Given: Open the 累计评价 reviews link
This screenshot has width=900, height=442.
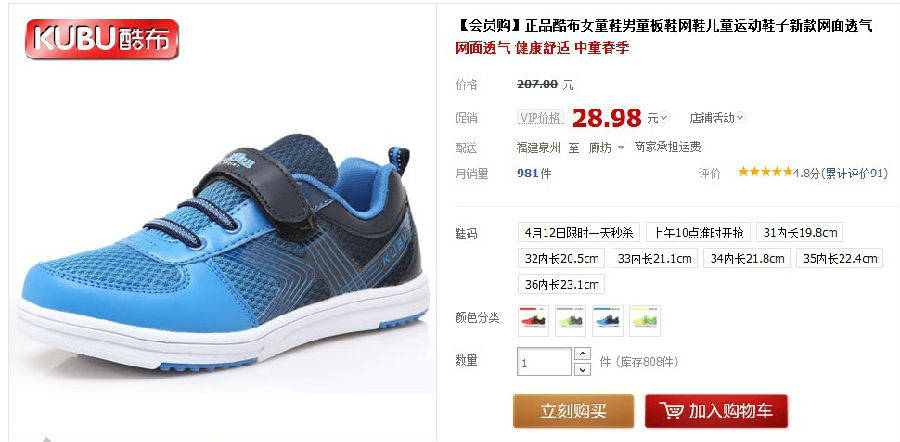Looking at the screenshot, I should point(856,173).
